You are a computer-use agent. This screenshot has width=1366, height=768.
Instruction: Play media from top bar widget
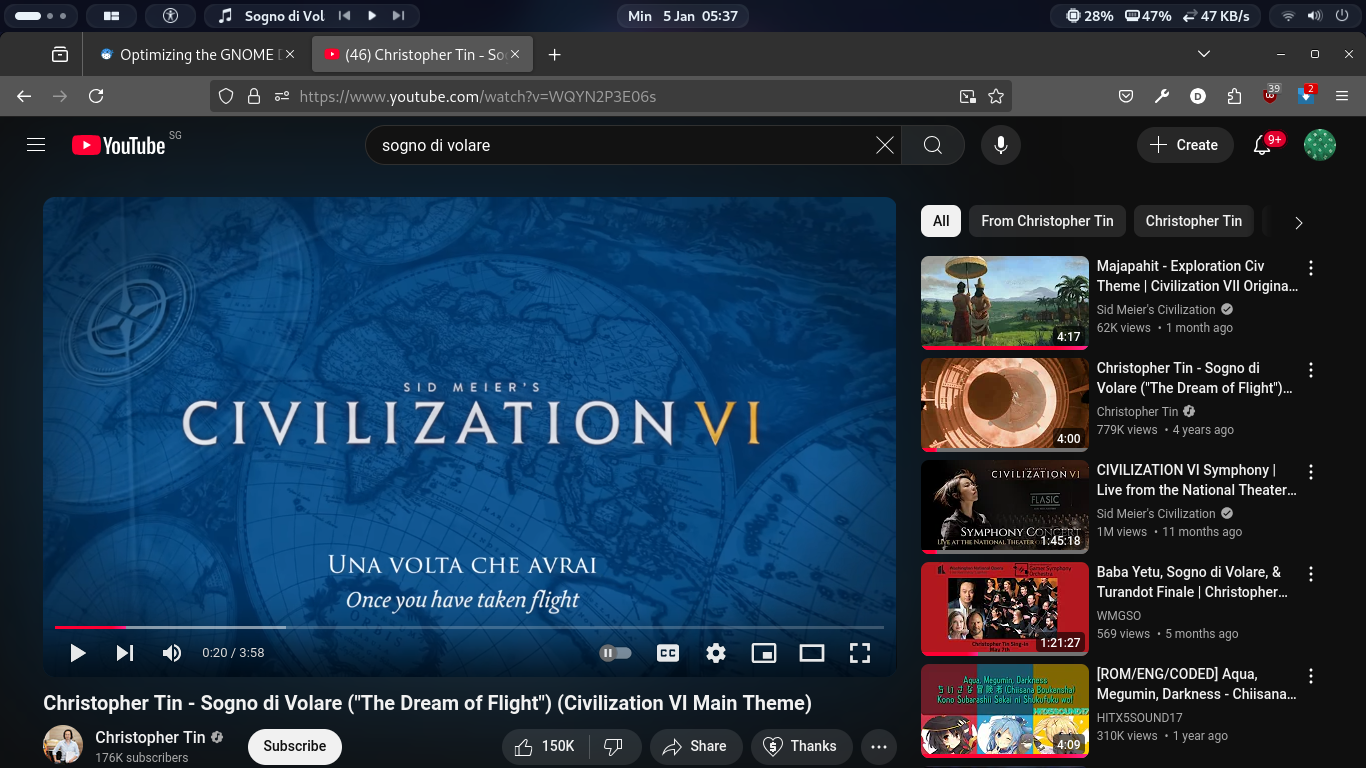tap(372, 16)
